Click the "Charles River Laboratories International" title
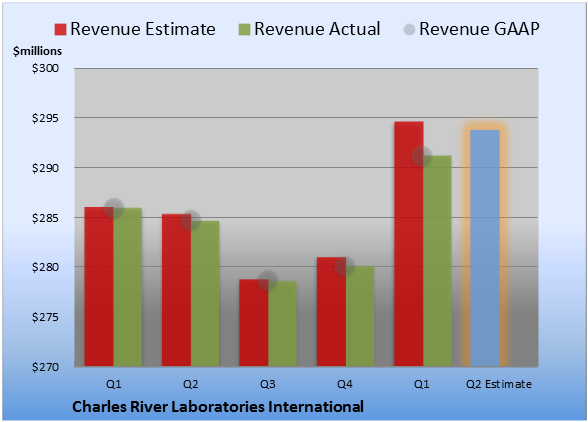 pos(218,407)
